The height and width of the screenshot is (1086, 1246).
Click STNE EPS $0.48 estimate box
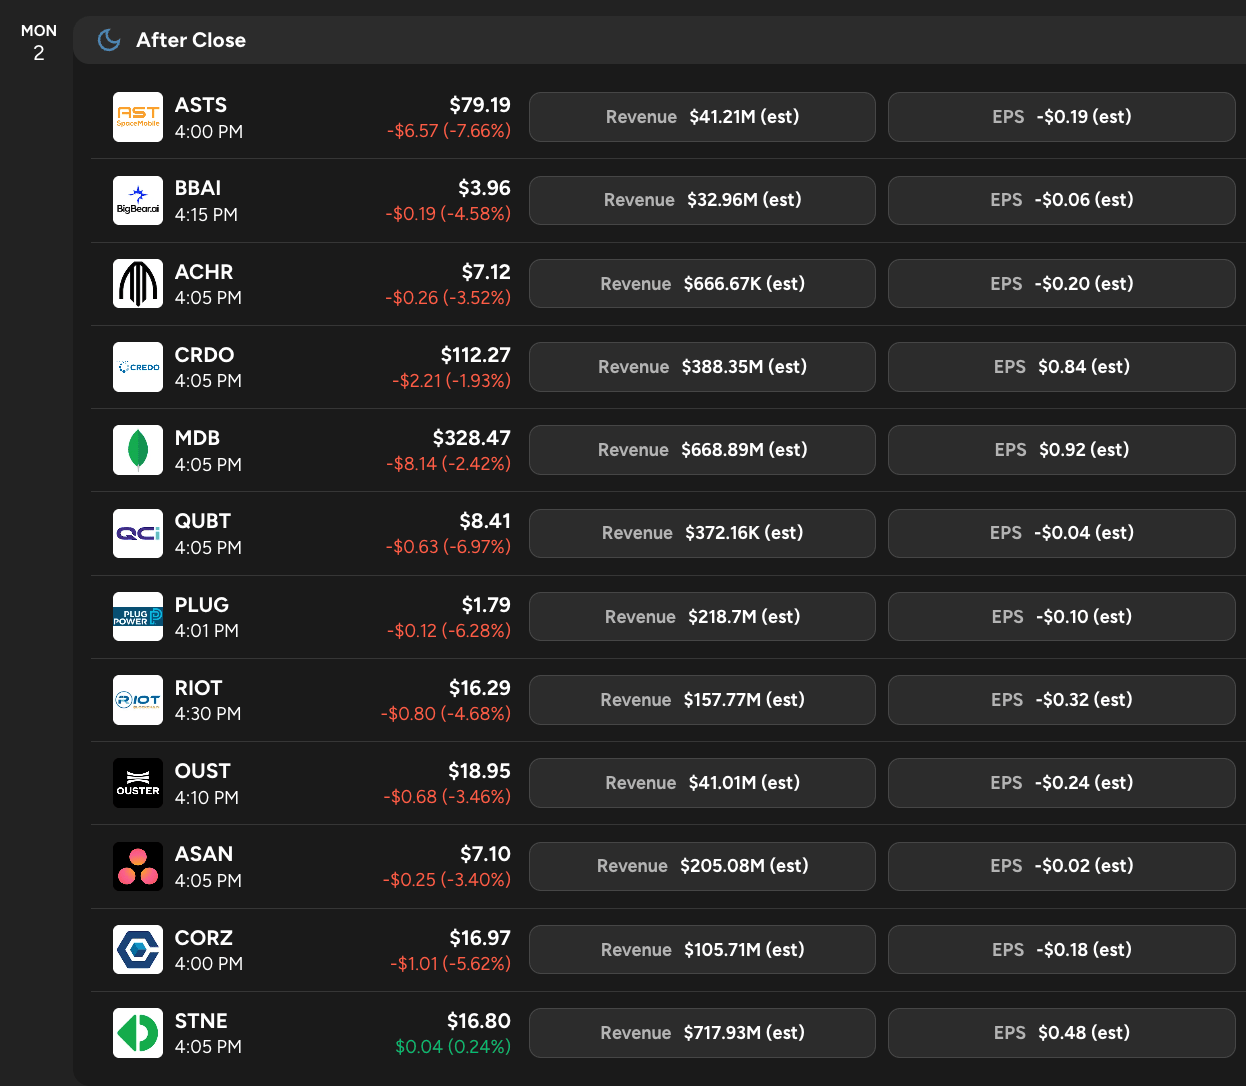(1062, 1033)
